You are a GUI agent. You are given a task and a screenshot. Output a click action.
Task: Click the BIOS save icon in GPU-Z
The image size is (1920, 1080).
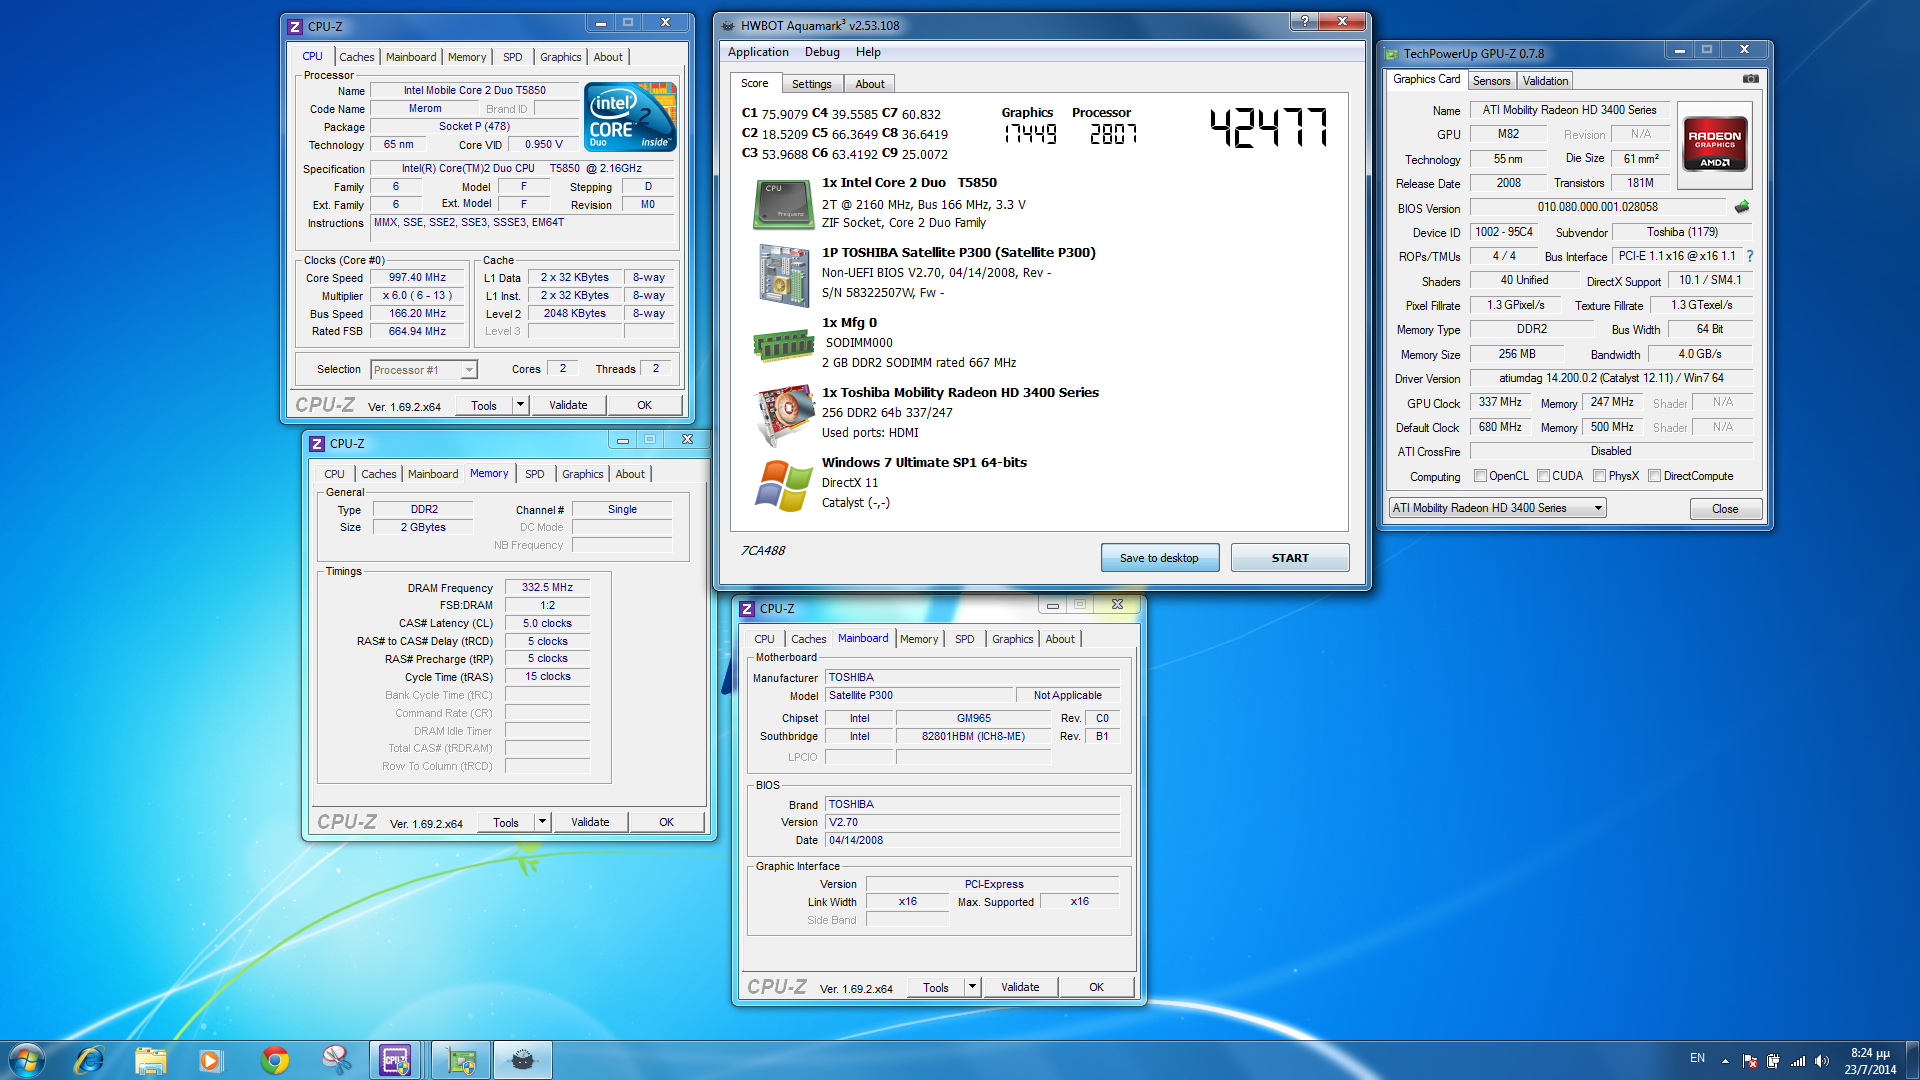pyautogui.click(x=1742, y=207)
